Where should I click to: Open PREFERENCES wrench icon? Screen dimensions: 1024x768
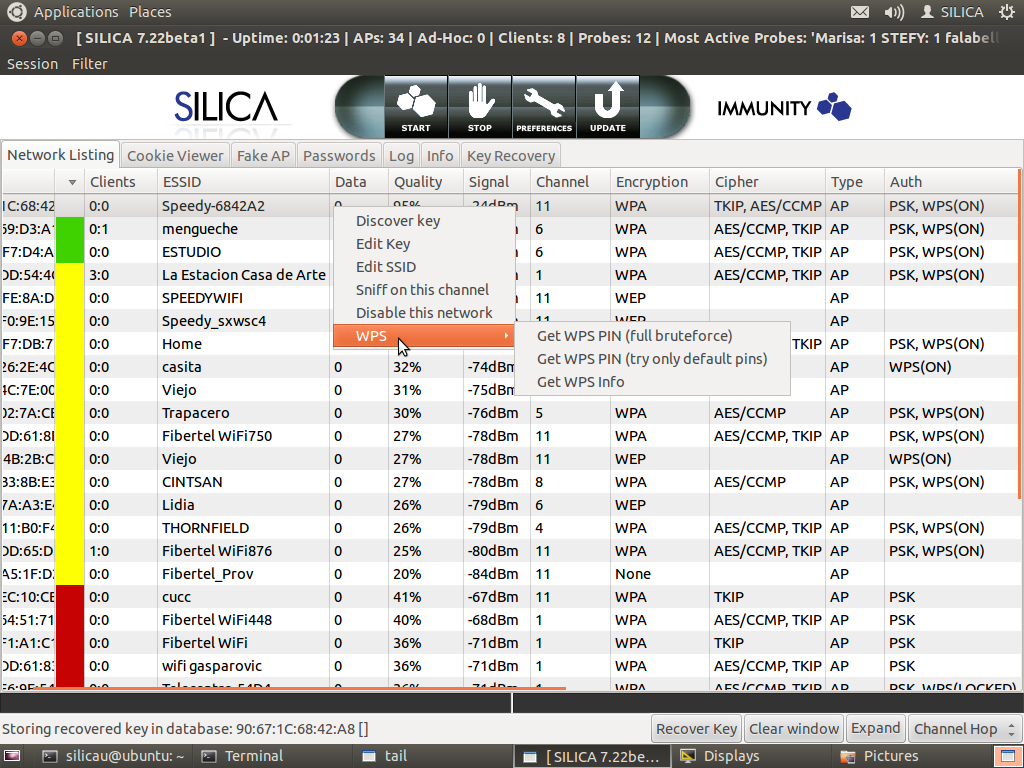(544, 107)
